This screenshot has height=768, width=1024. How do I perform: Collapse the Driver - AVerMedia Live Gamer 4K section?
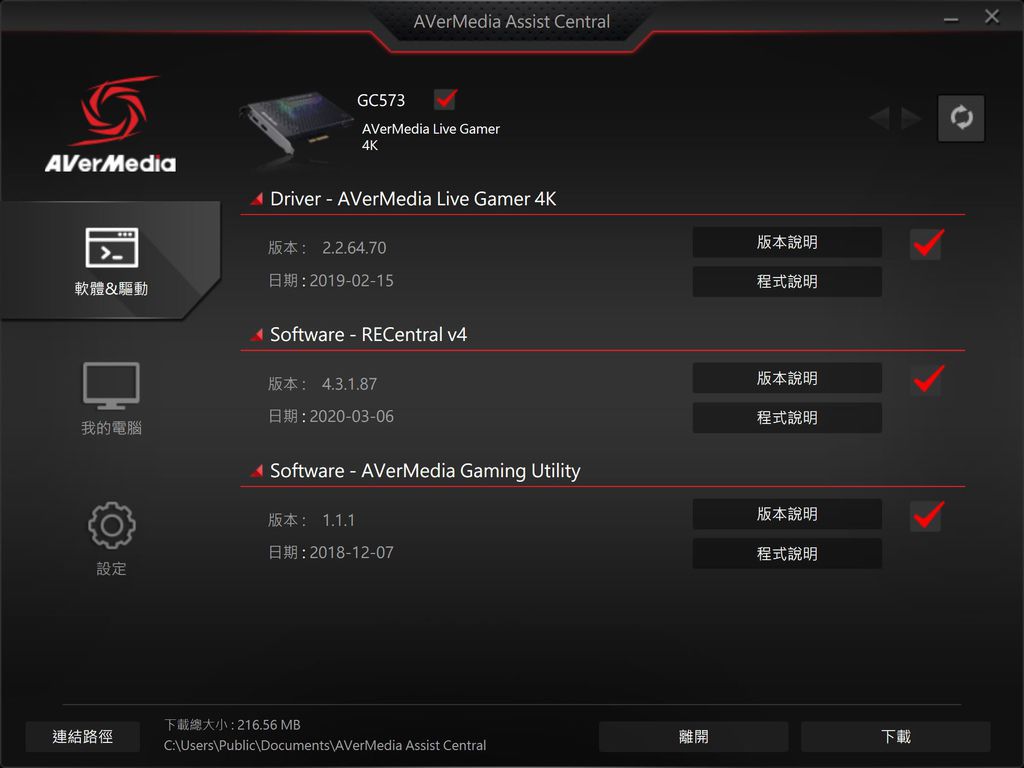click(257, 199)
